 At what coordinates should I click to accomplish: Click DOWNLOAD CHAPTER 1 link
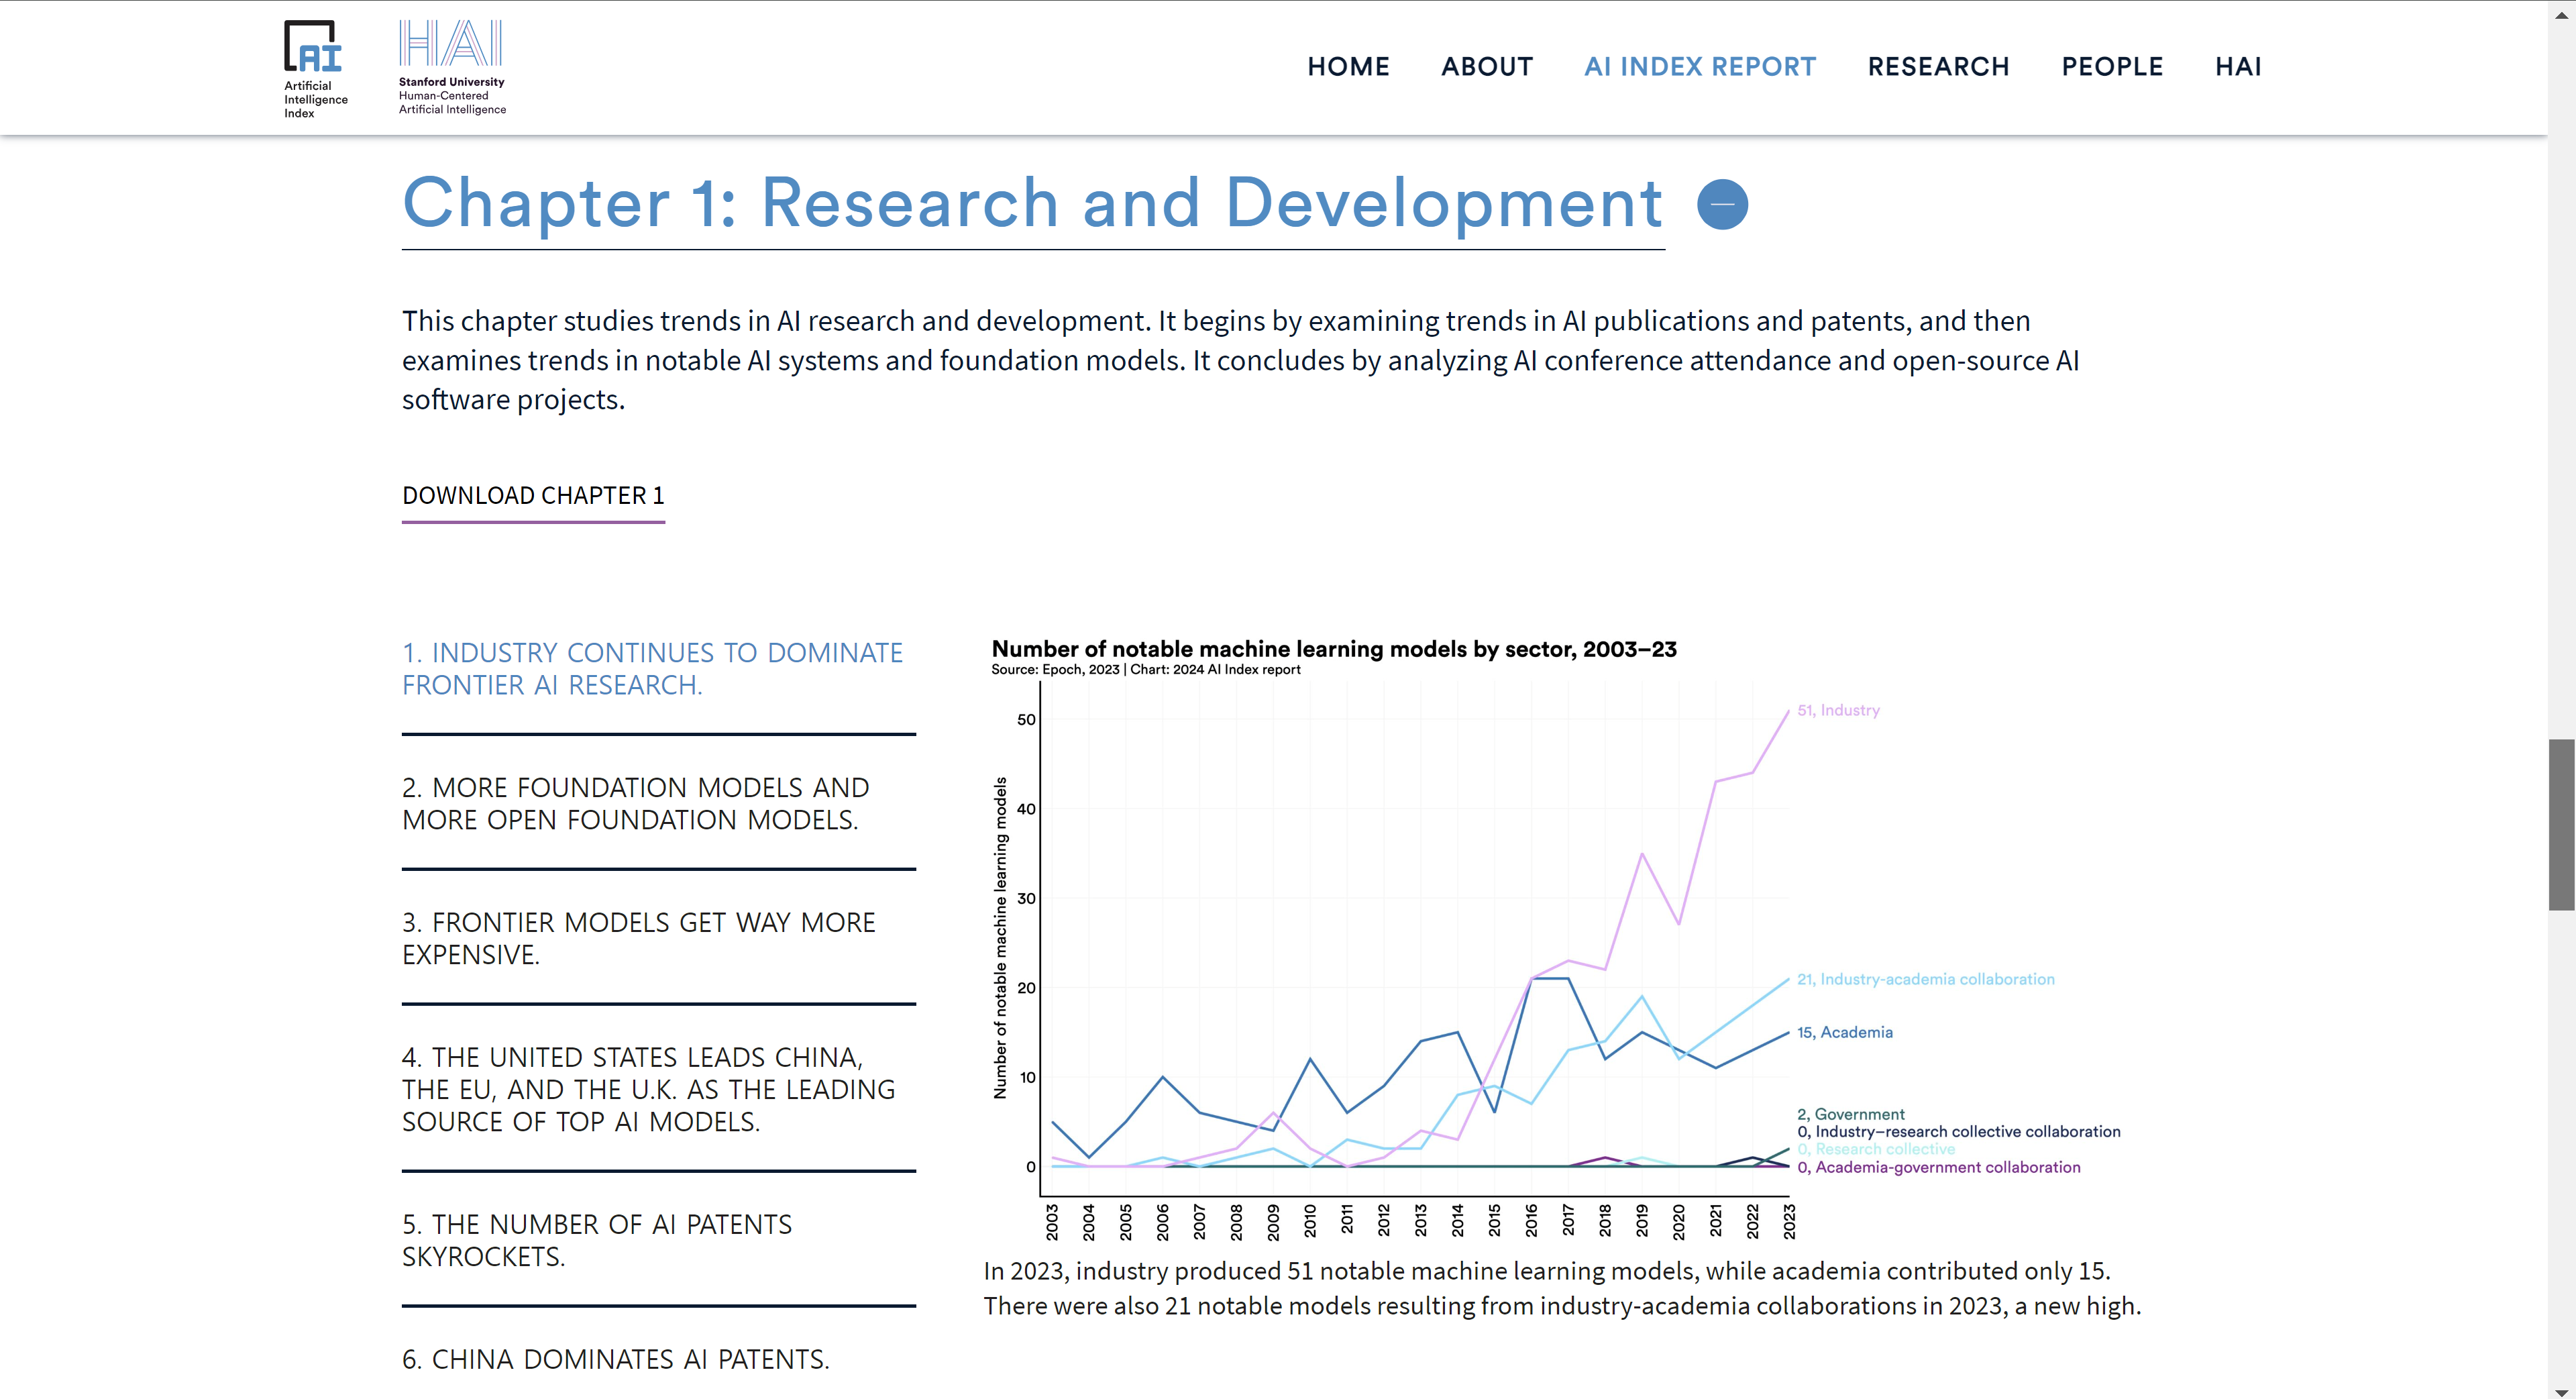(533, 496)
